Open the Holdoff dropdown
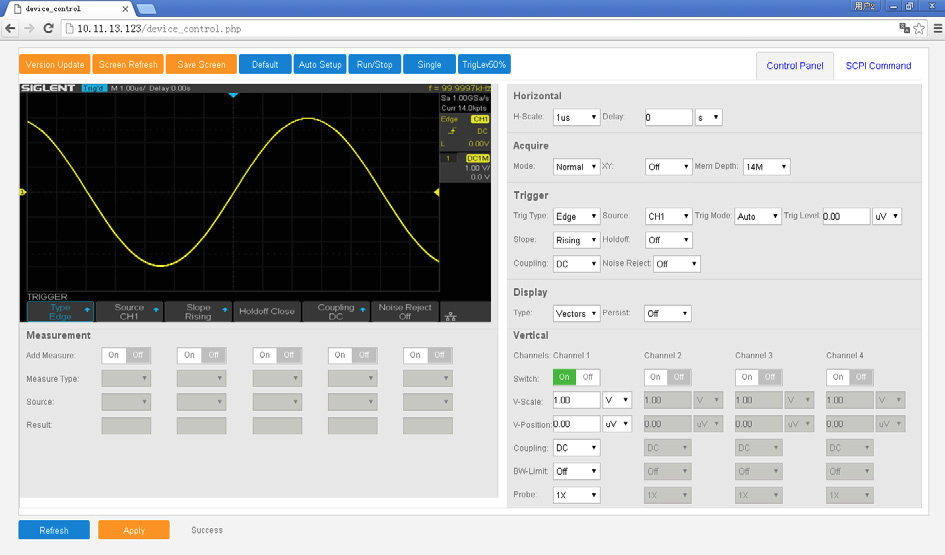This screenshot has width=945, height=555. tap(668, 240)
